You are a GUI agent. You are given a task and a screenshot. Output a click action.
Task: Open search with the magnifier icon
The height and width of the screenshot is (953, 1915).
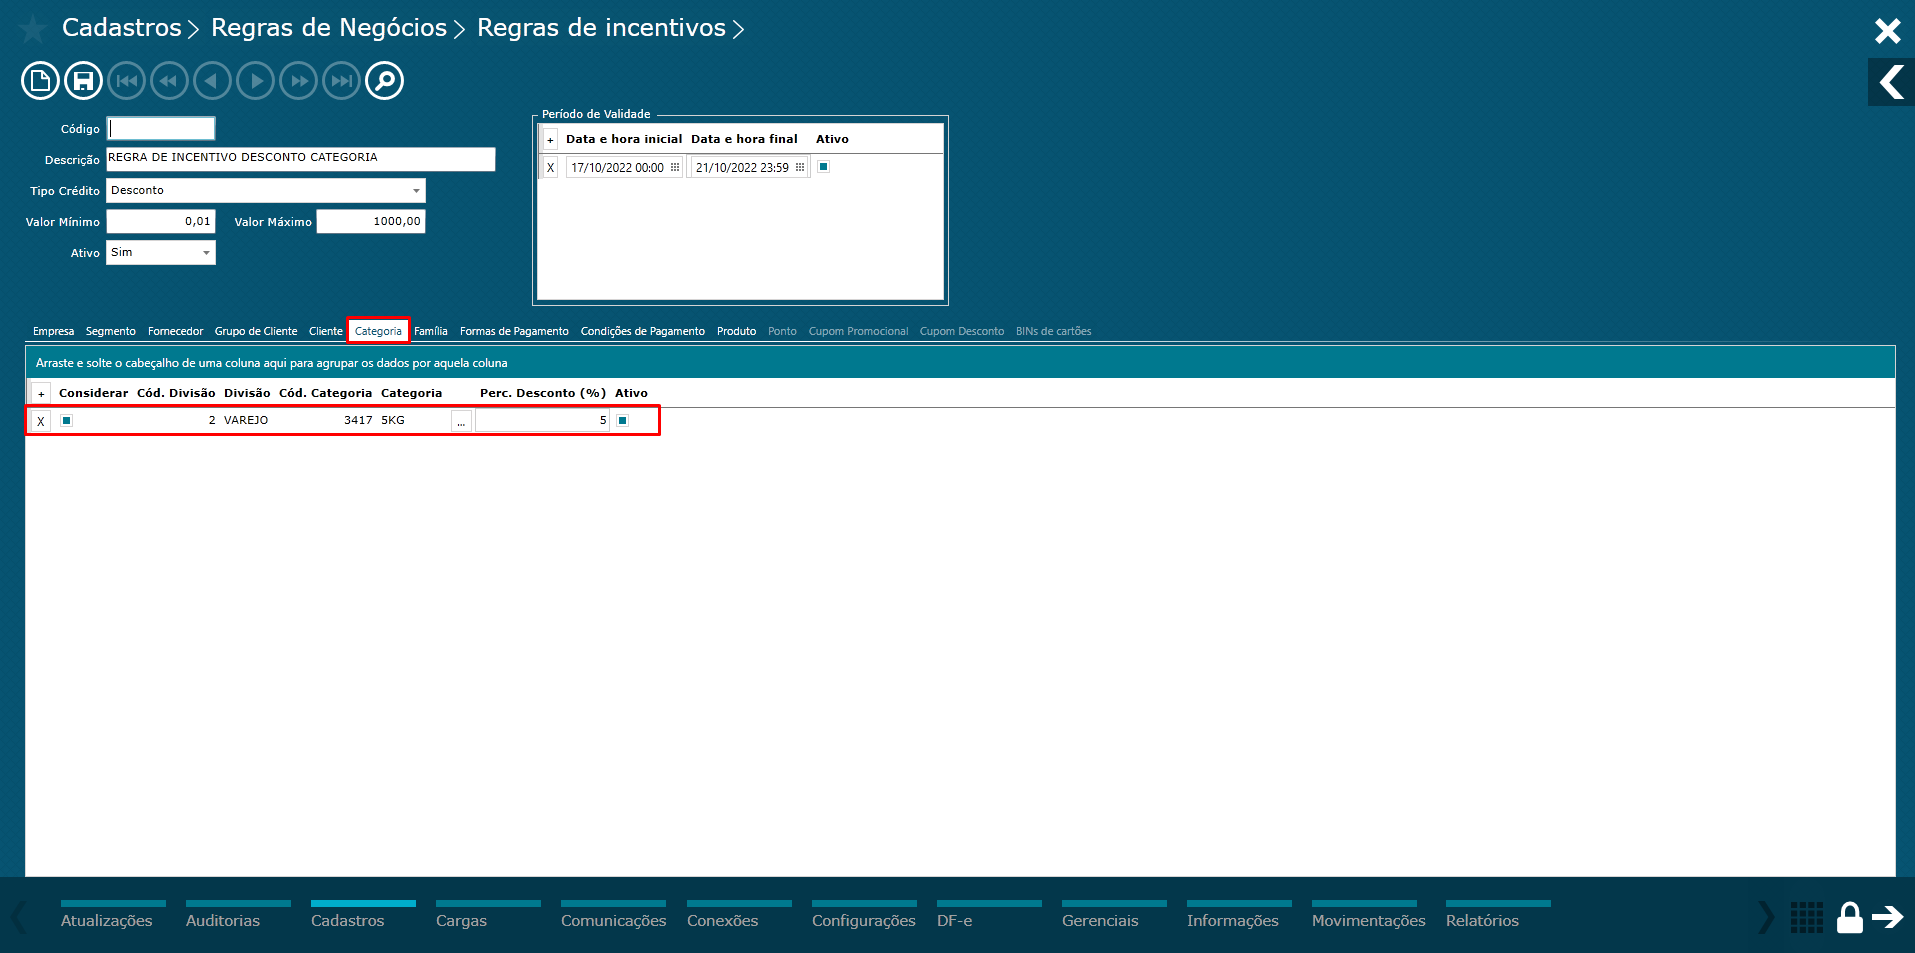385,81
